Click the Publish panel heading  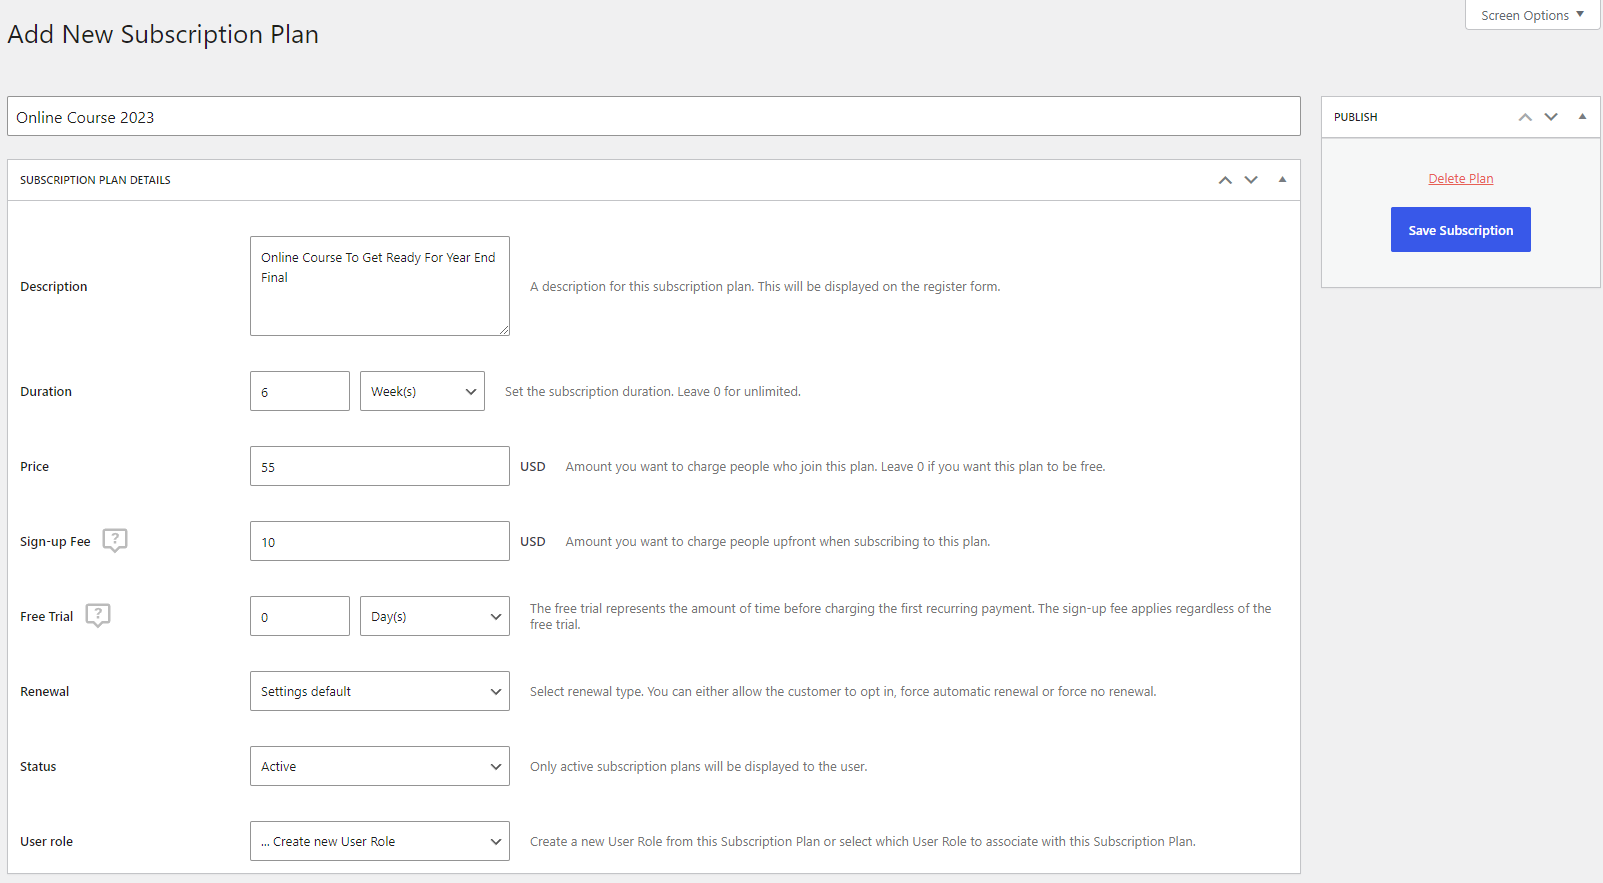coord(1356,117)
